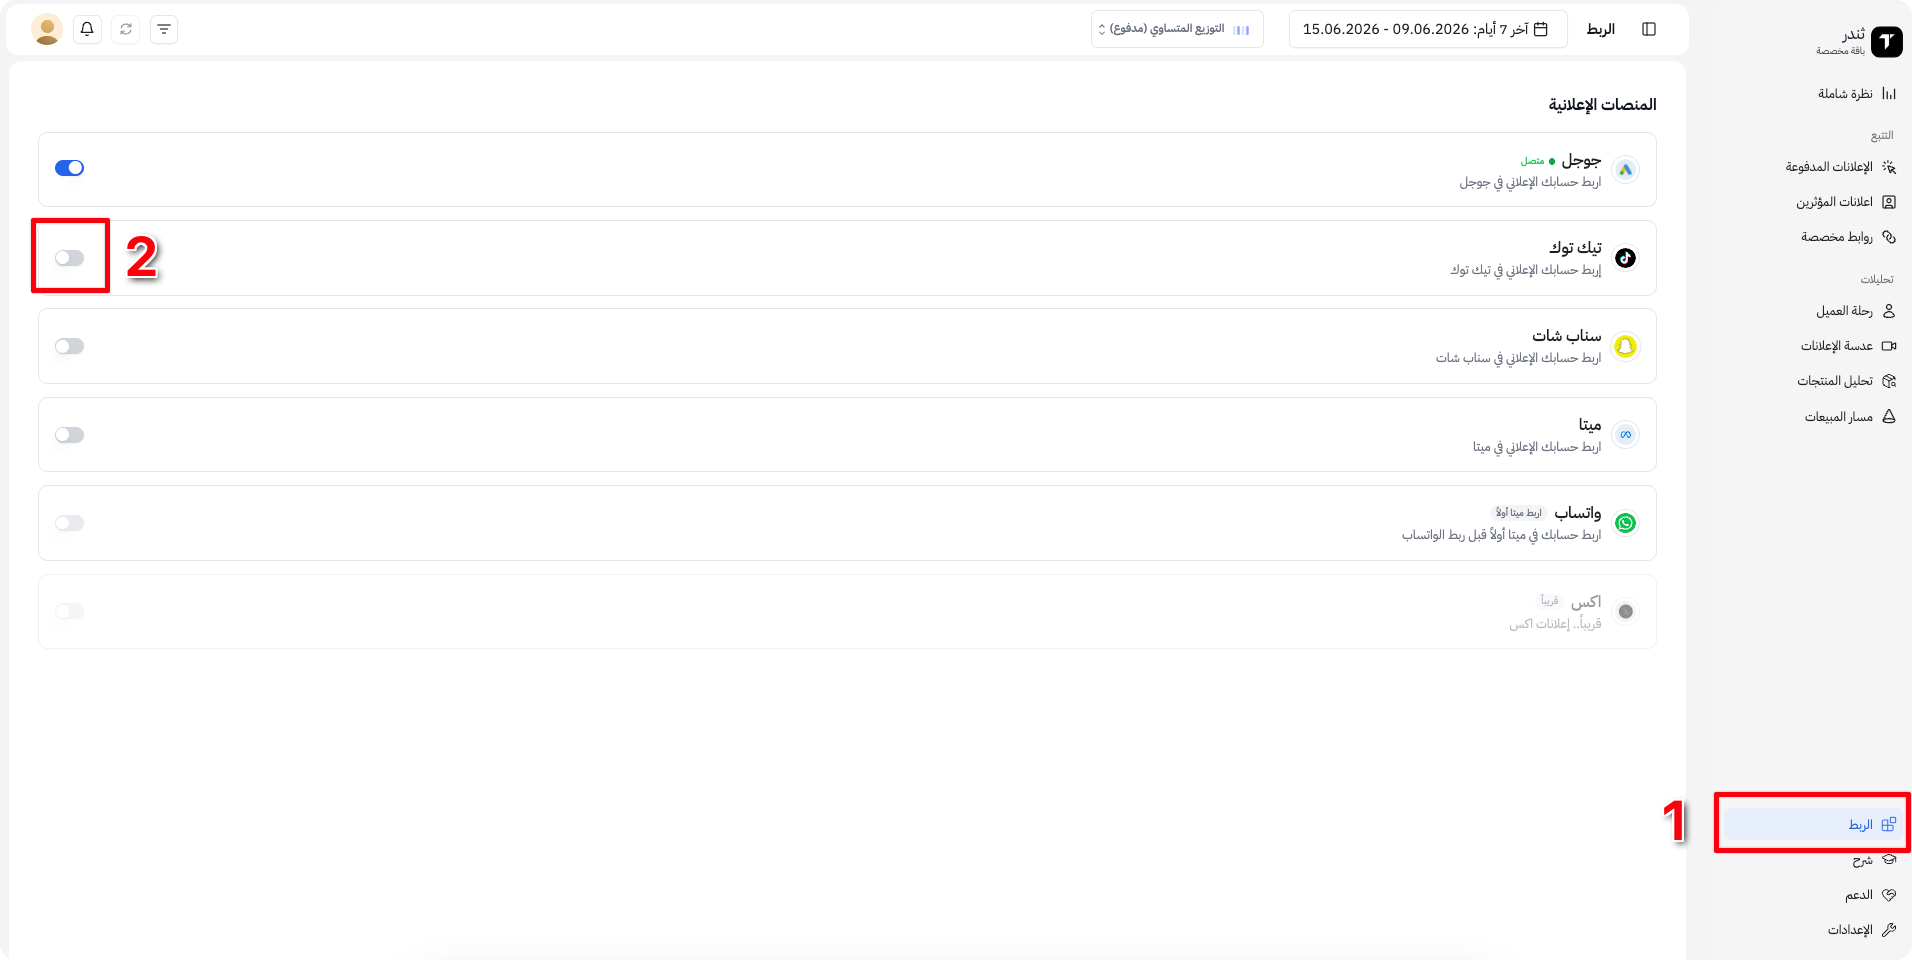Open the notifications bell icon
Image resolution: width=1912 pixels, height=960 pixels.
coord(87,29)
